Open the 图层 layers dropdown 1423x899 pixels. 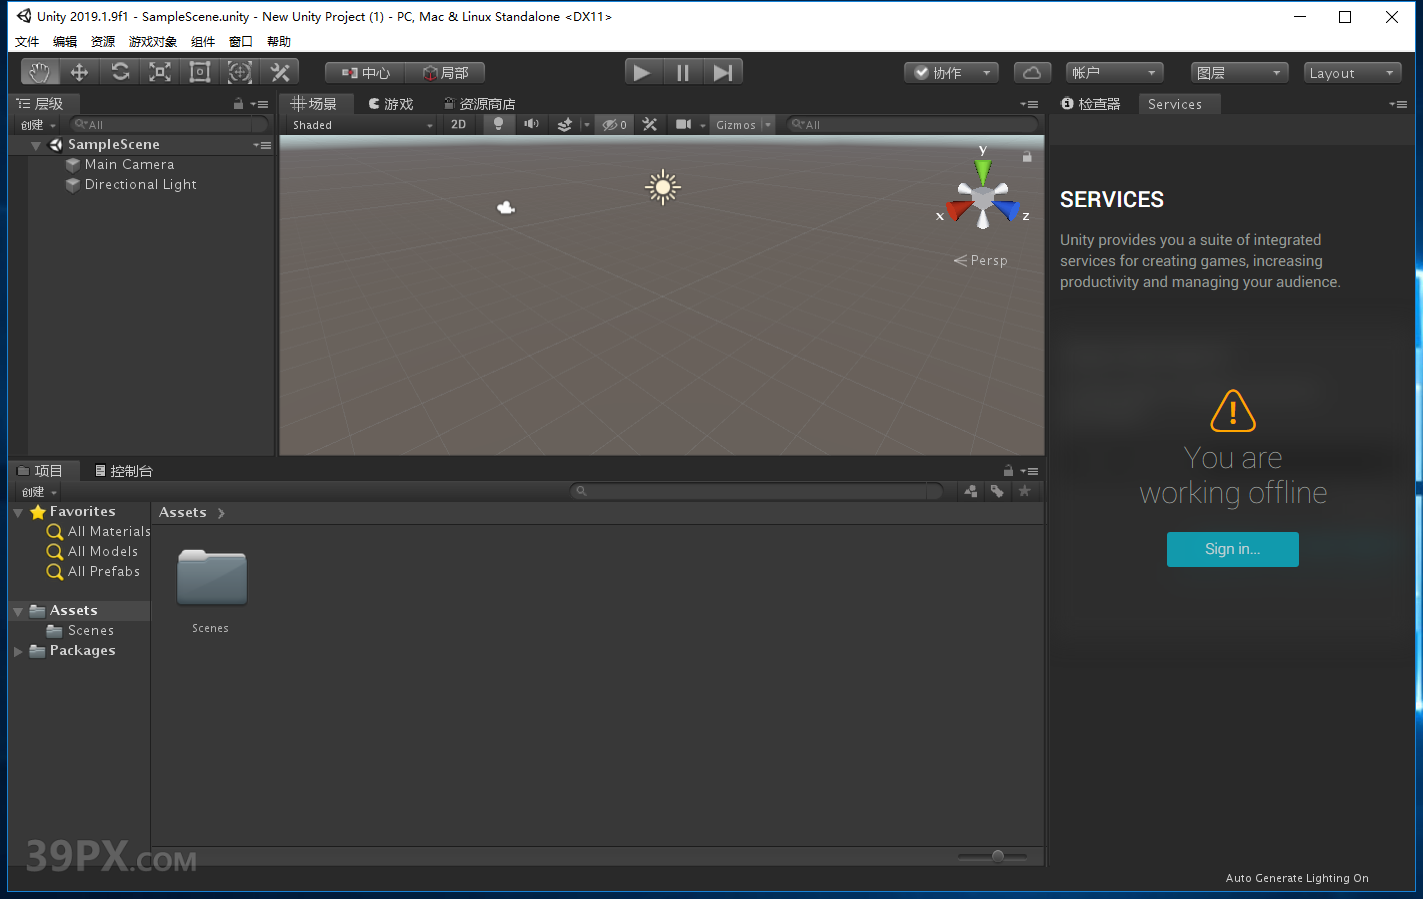(1239, 73)
